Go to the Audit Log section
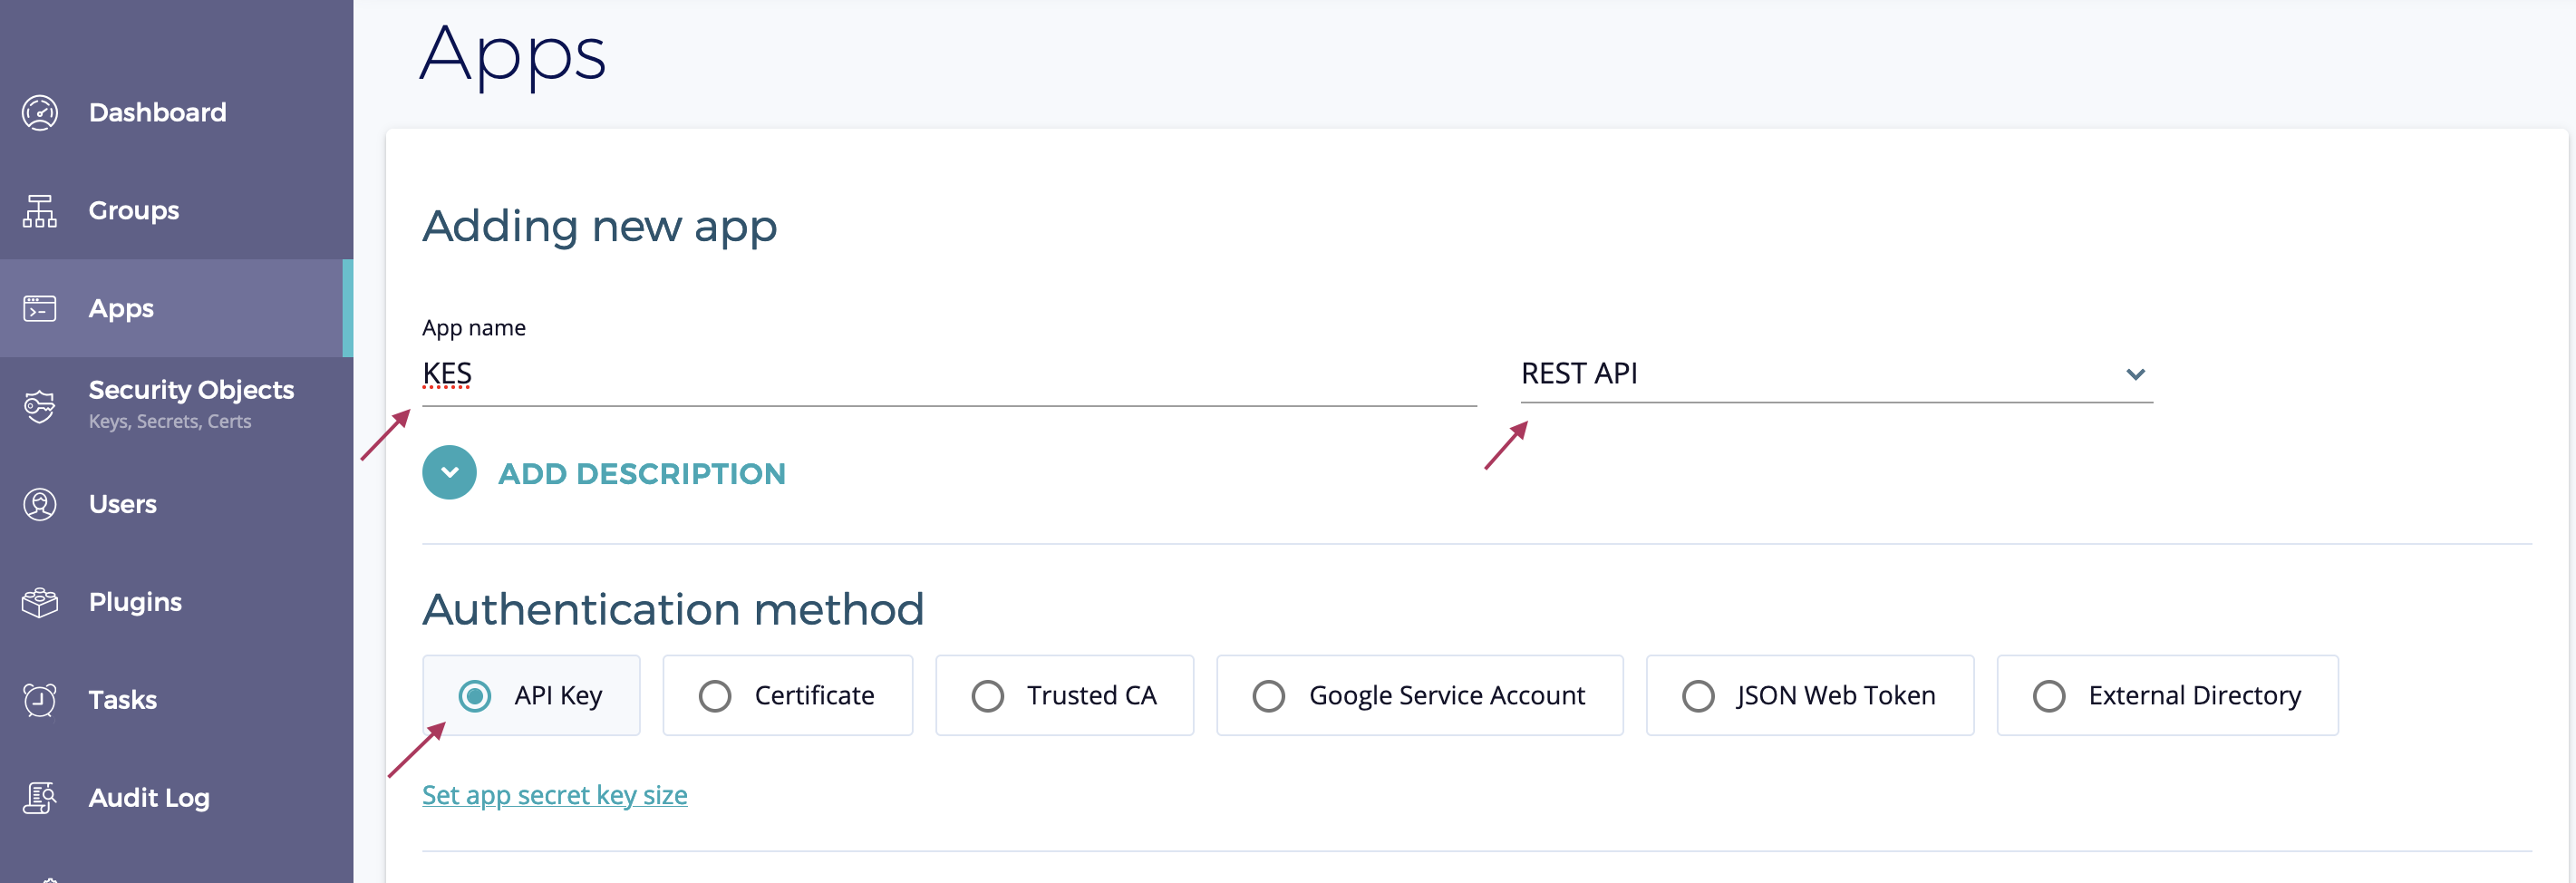Viewport: 2576px width, 883px height. pyautogui.click(x=149, y=798)
